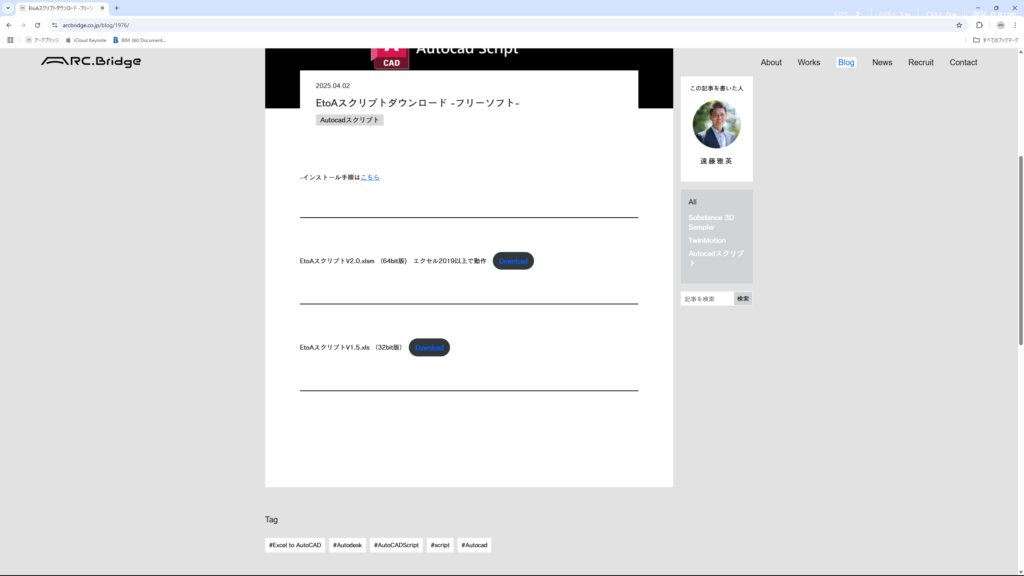This screenshot has width=1024, height=576.
Task: Open the Works menu item
Action: tap(808, 63)
